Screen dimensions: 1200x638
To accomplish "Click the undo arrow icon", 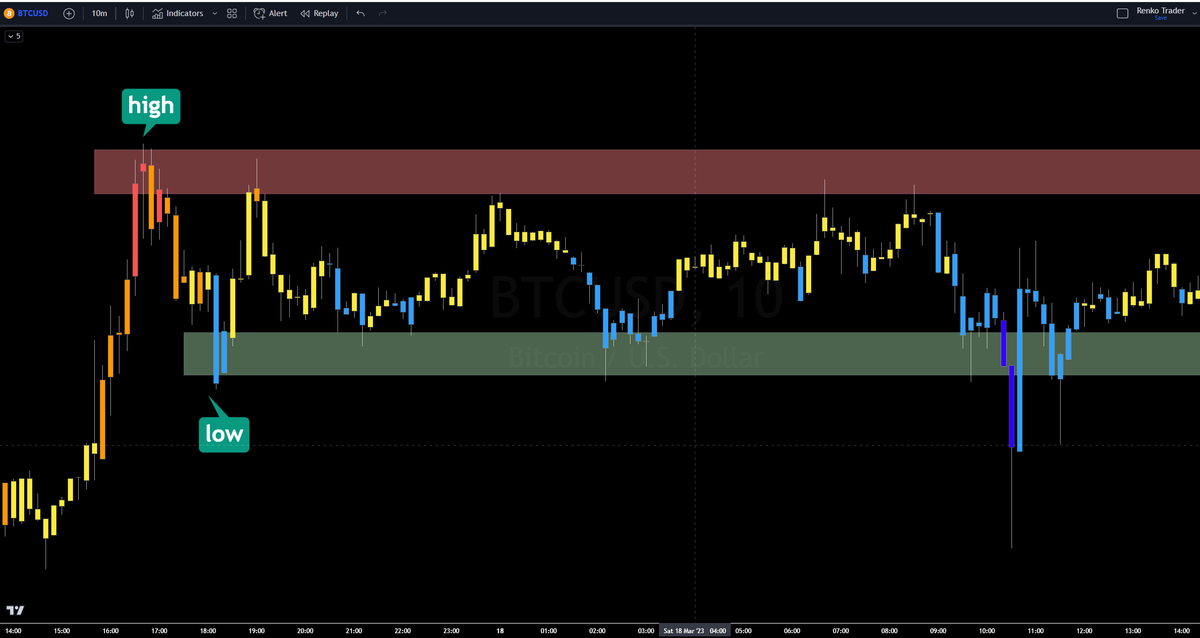I will pyautogui.click(x=360, y=13).
